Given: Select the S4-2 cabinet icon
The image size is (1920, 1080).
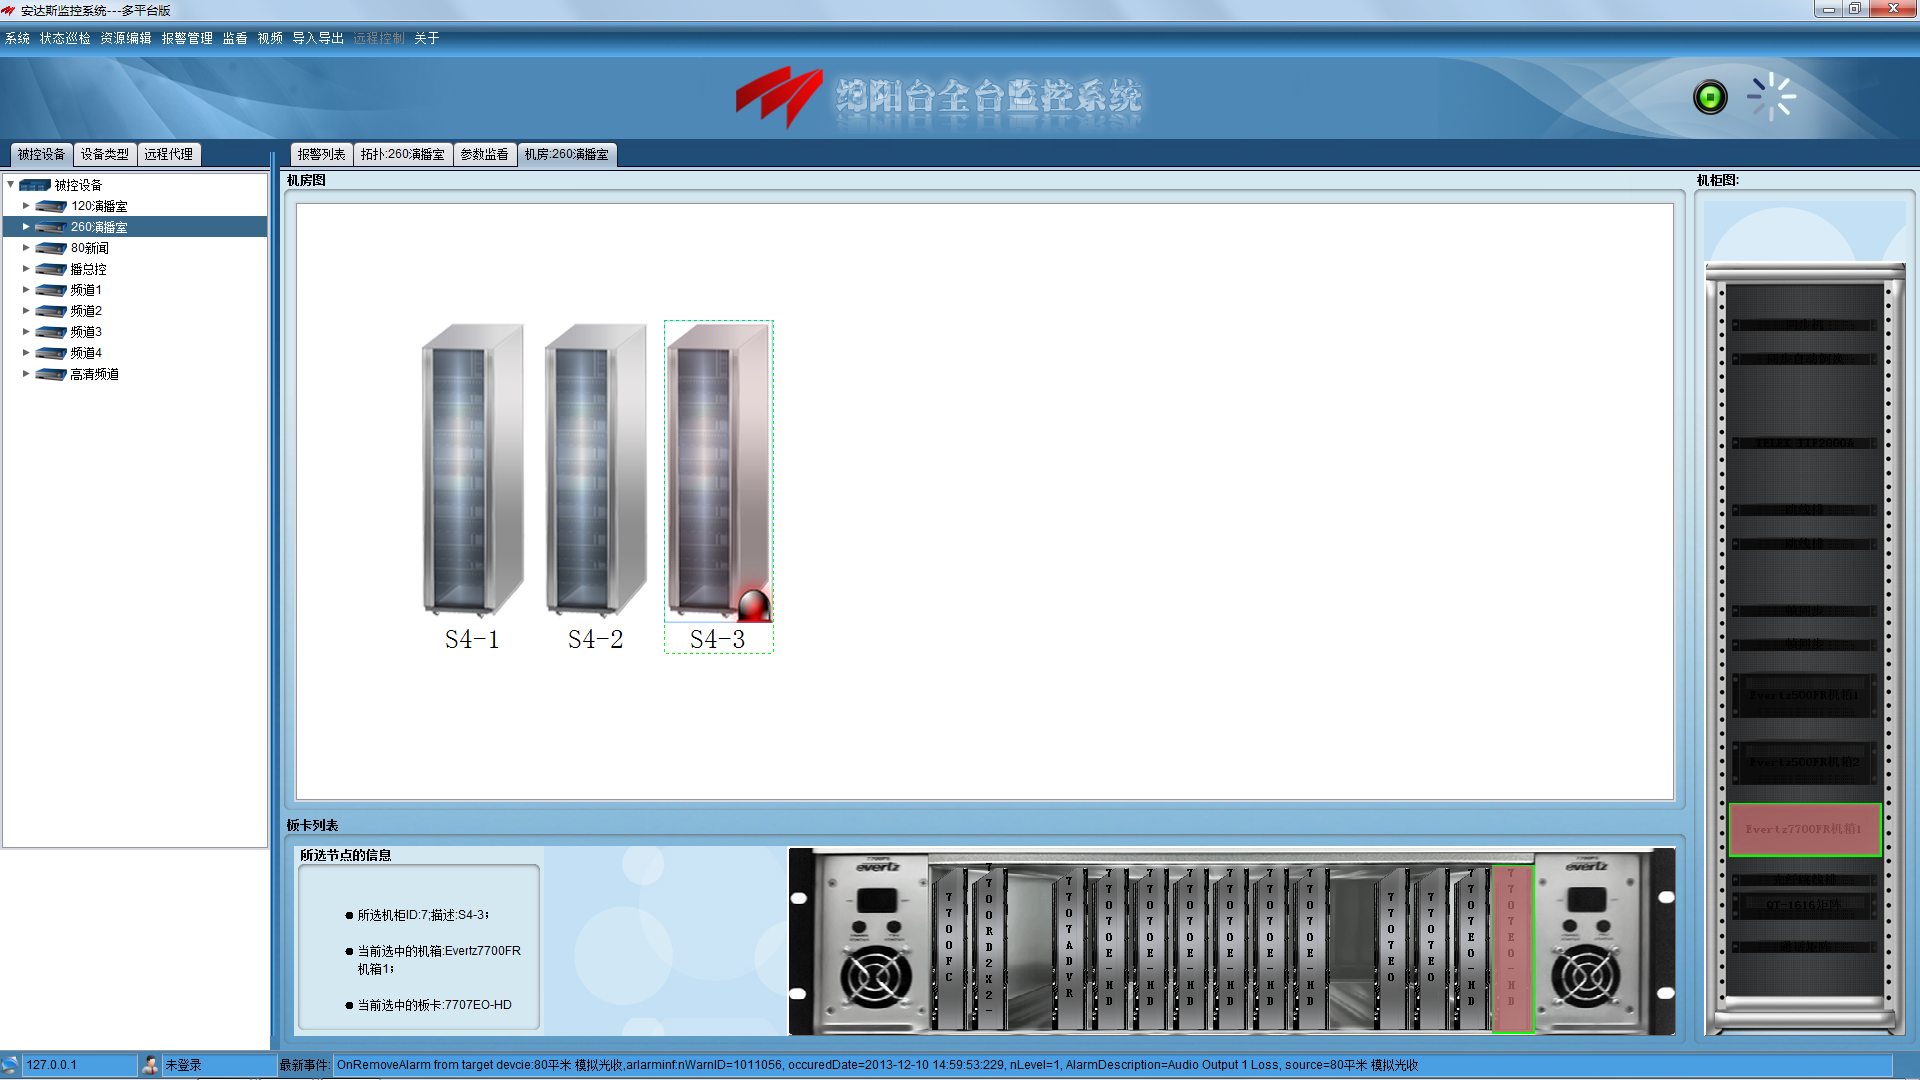Looking at the screenshot, I should [x=595, y=470].
